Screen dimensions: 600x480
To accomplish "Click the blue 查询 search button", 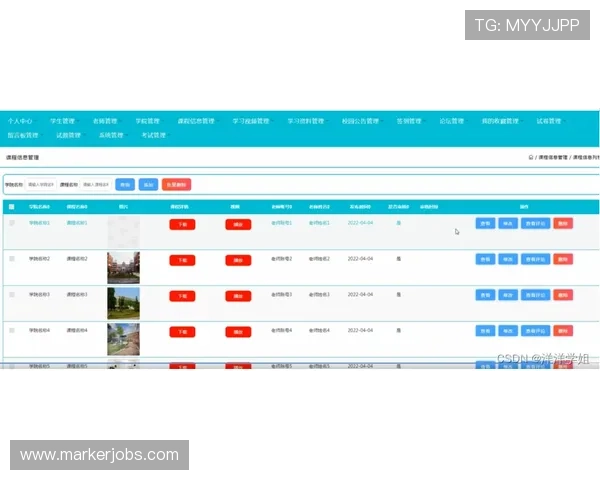I will point(125,185).
